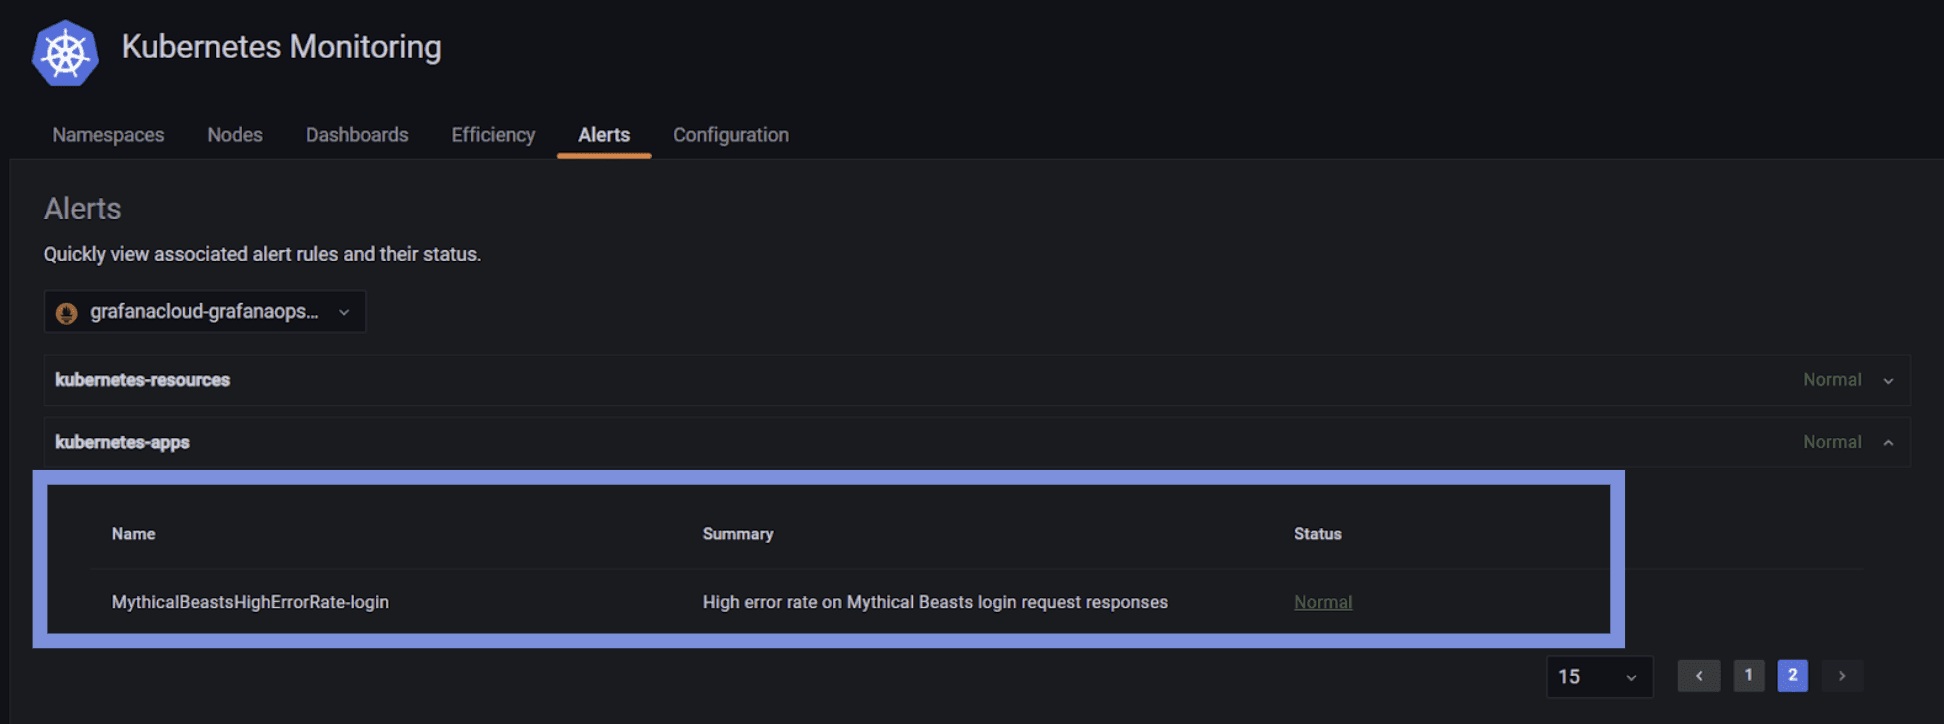The width and height of the screenshot is (1944, 724).
Task: Click the previous page arrow
Action: pos(1699,676)
